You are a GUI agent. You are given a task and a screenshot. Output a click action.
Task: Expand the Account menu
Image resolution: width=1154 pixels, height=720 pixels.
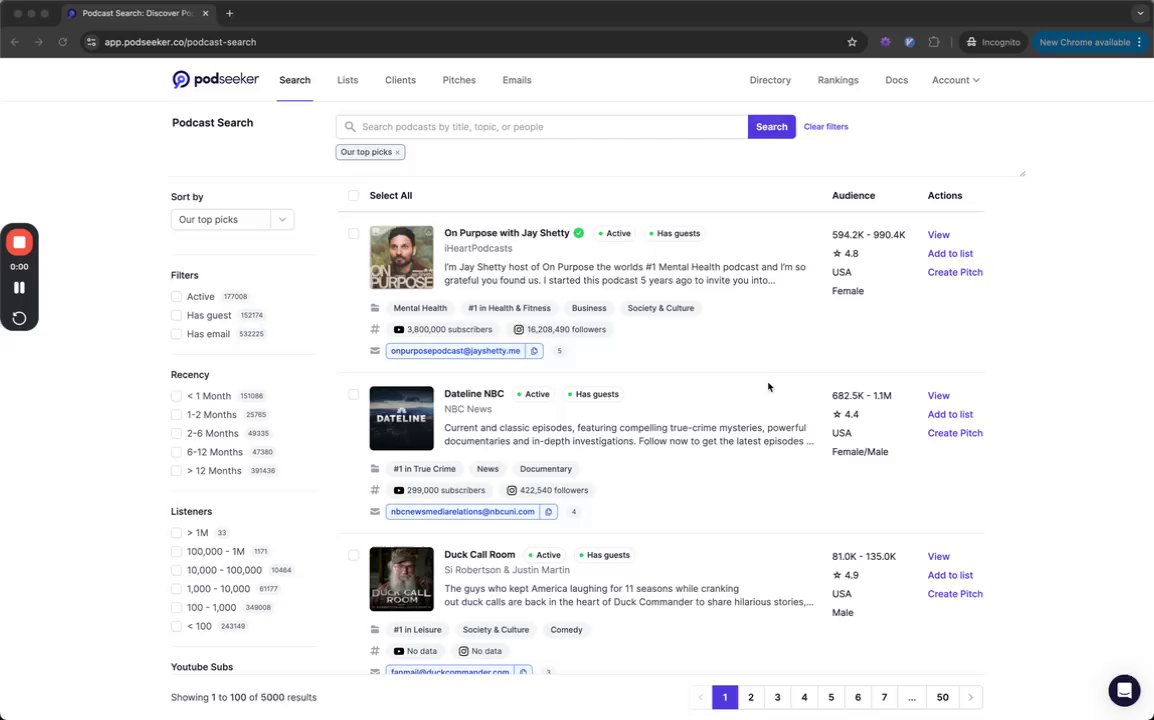click(x=955, y=80)
